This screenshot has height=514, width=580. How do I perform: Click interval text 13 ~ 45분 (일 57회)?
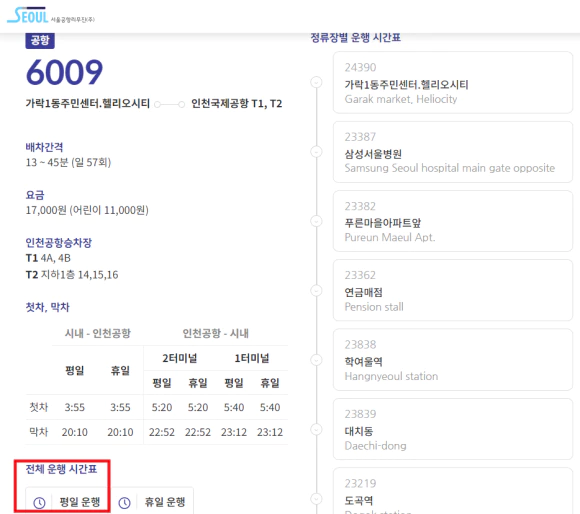point(68,162)
